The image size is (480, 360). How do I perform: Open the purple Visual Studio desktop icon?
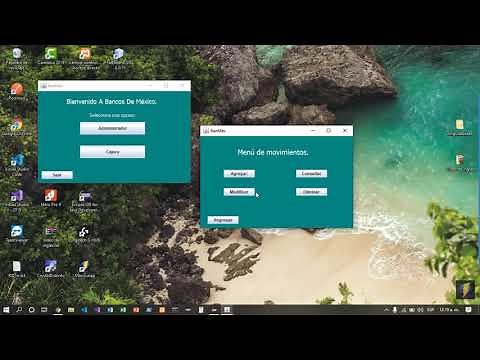(x=17, y=196)
